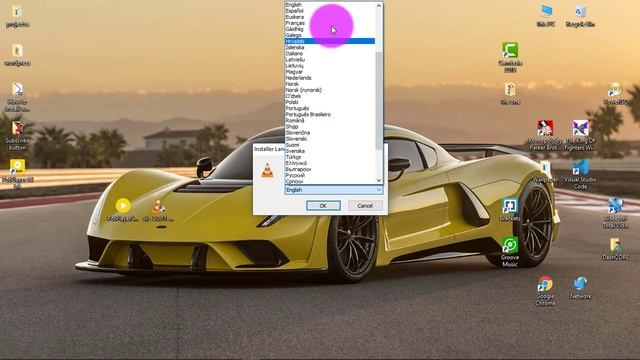Select Slovenski in the language list

[x=330, y=139]
